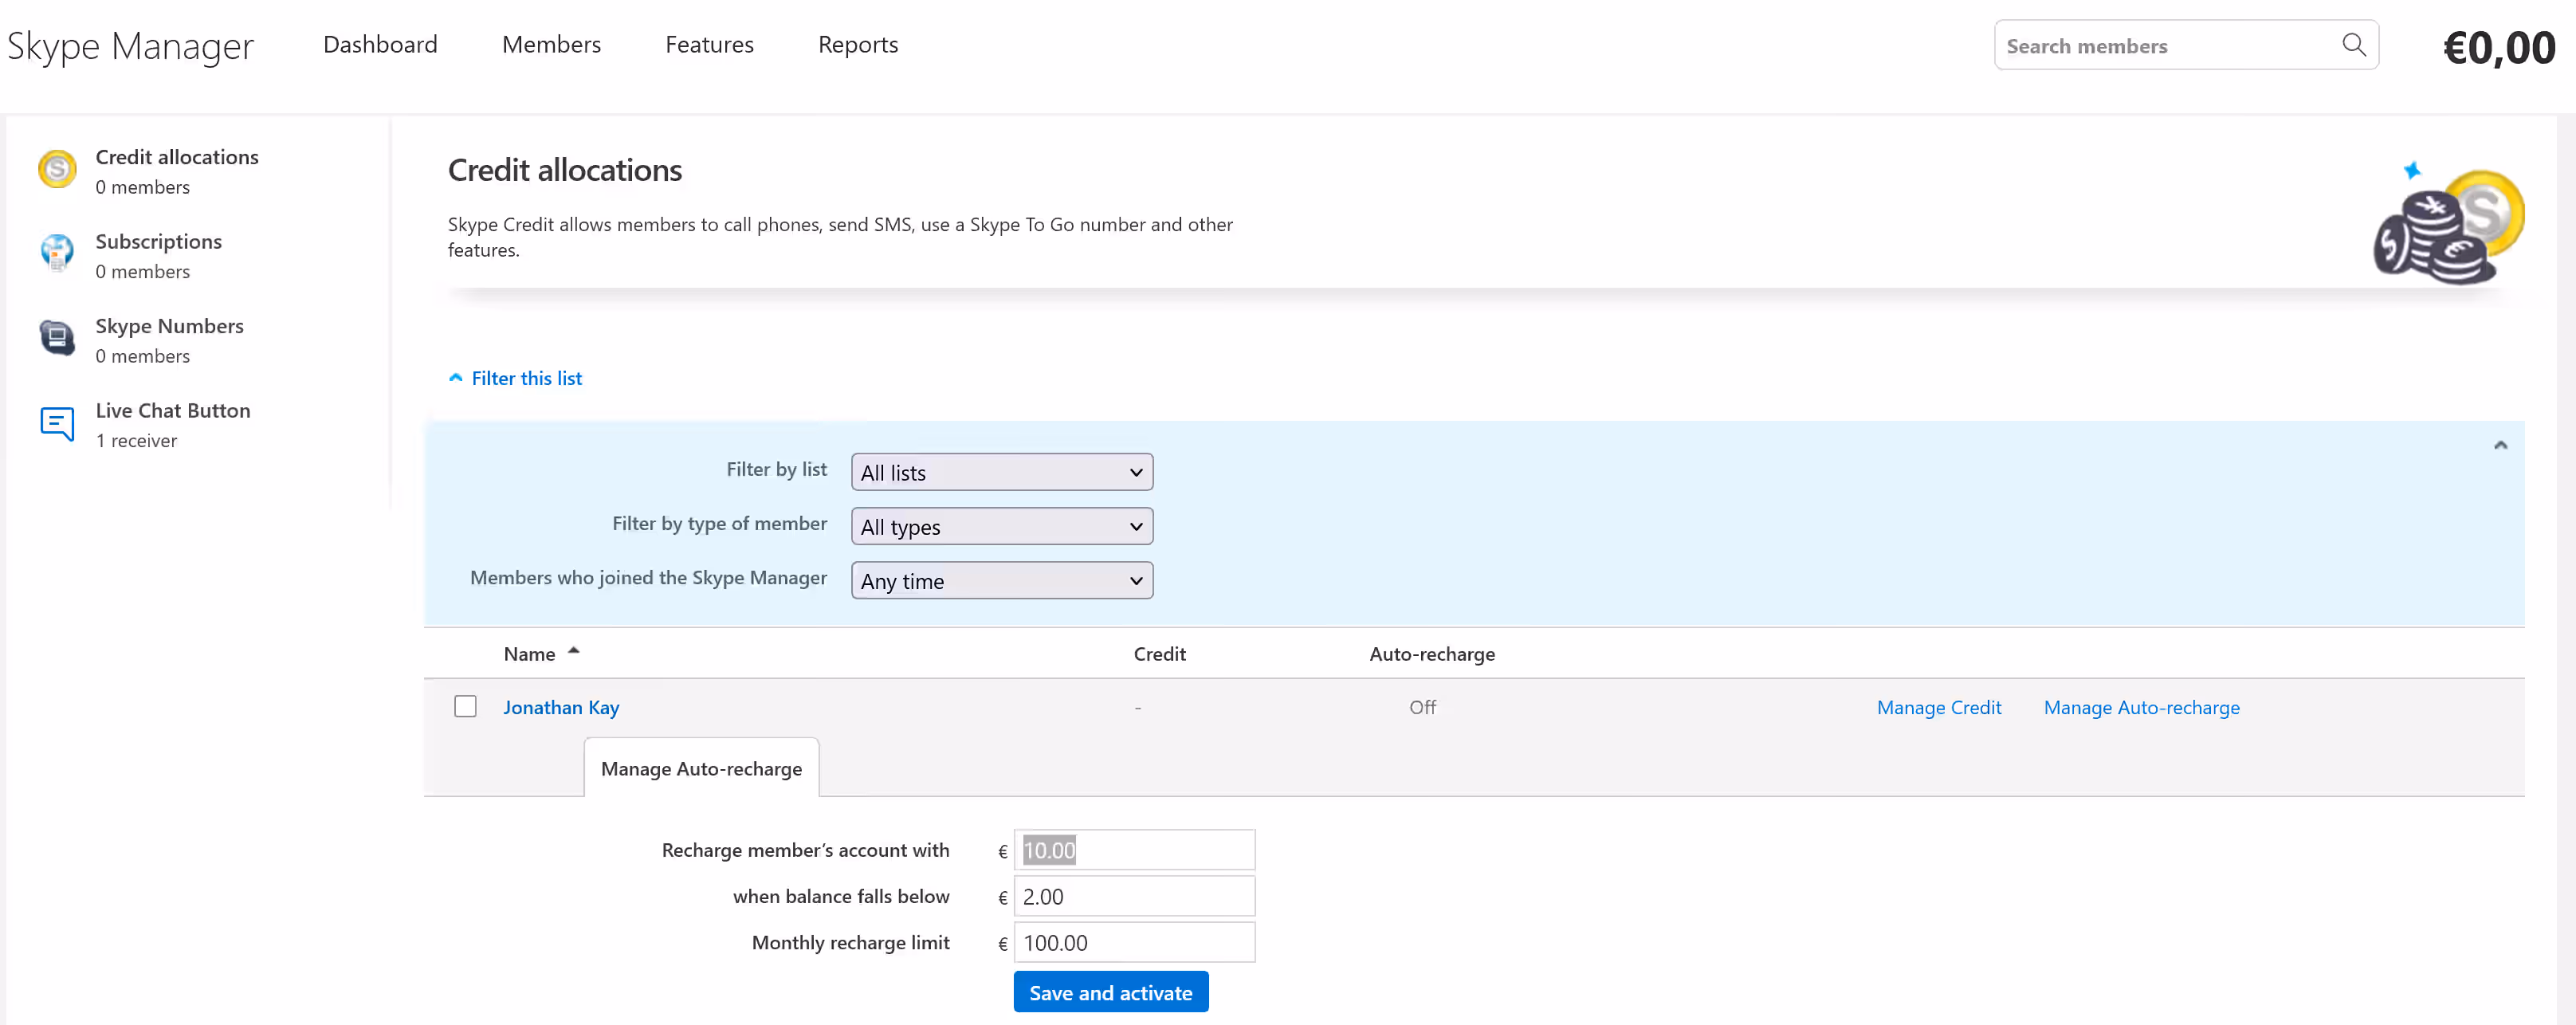2576x1025 pixels.
Task: Click the Name column sort arrow
Action: 574,651
